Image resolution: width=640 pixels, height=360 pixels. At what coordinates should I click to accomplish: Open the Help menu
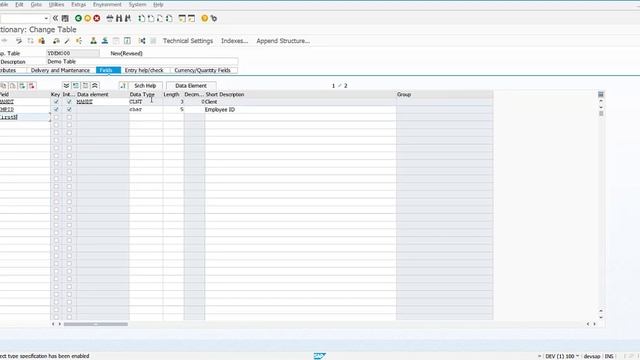tap(158, 4)
